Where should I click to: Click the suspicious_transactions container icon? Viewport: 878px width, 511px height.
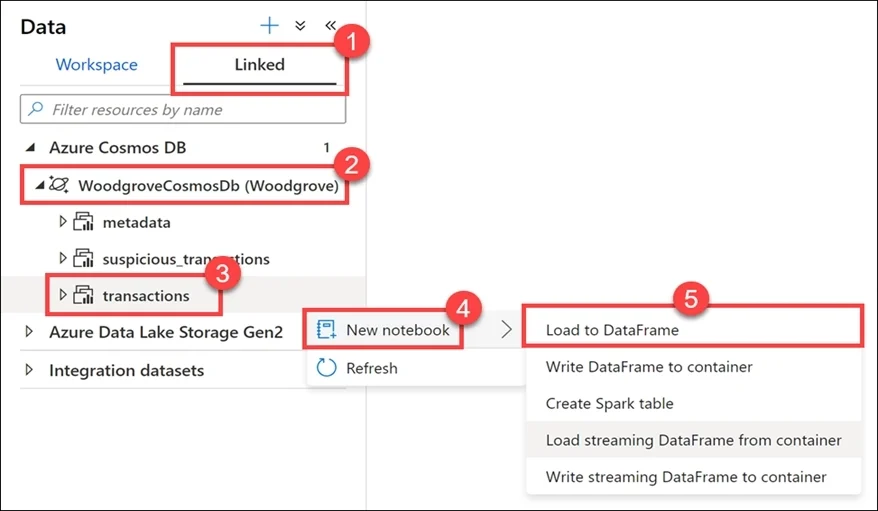(83, 259)
